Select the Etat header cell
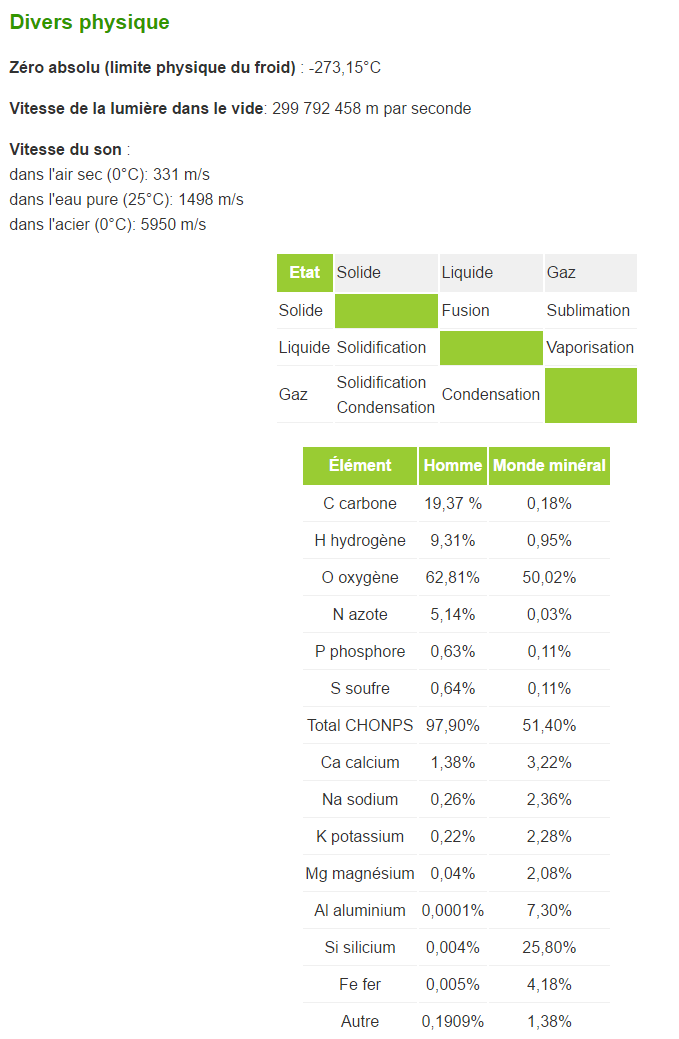This screenshot has height=1039, width=679. 305,272
